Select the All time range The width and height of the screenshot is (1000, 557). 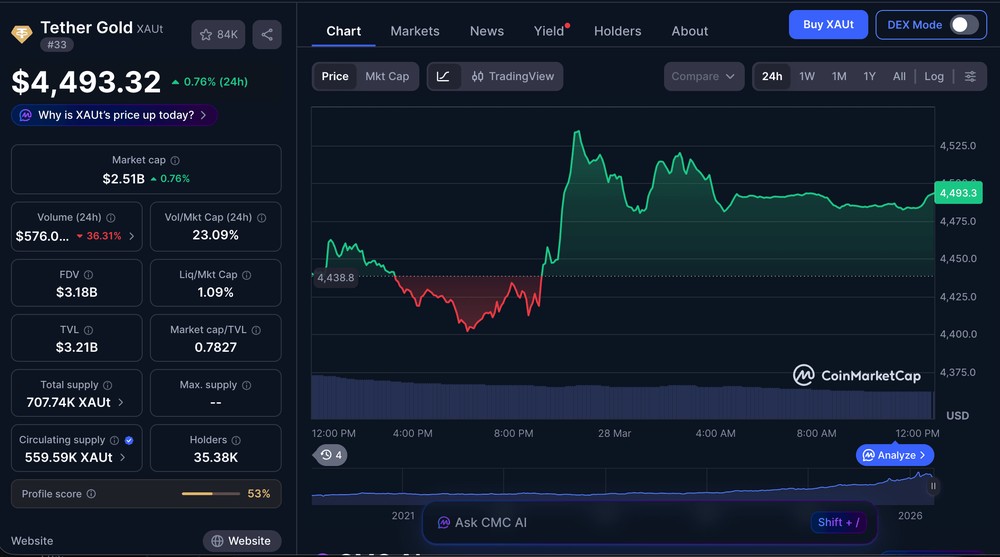coord(899,77)
